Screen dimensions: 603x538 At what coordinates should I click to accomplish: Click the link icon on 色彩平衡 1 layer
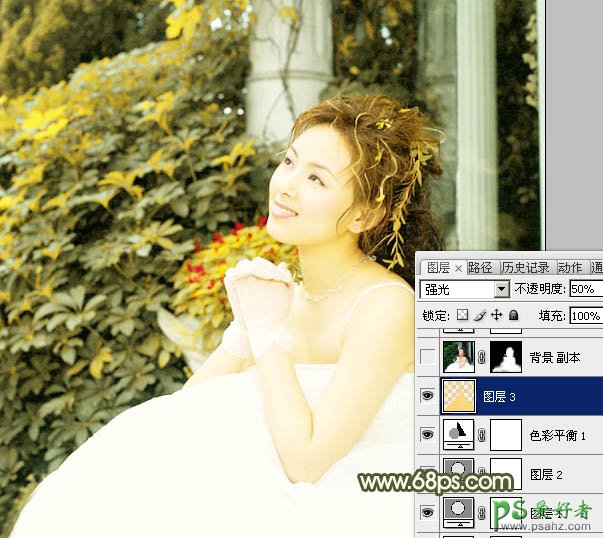tap(481, 435)
